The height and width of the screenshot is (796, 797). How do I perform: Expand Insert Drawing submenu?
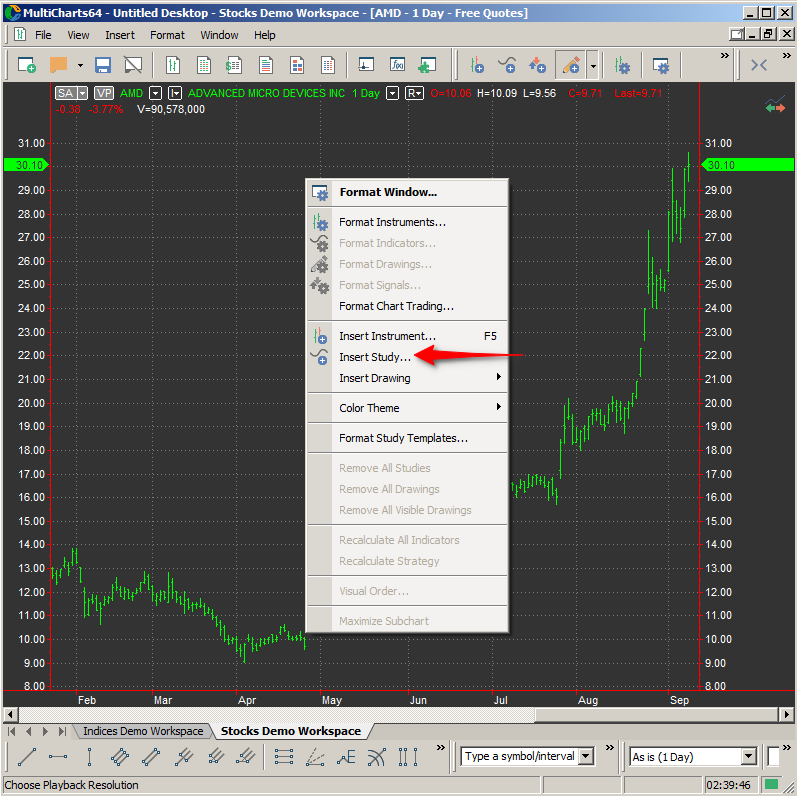click(408, 378)
